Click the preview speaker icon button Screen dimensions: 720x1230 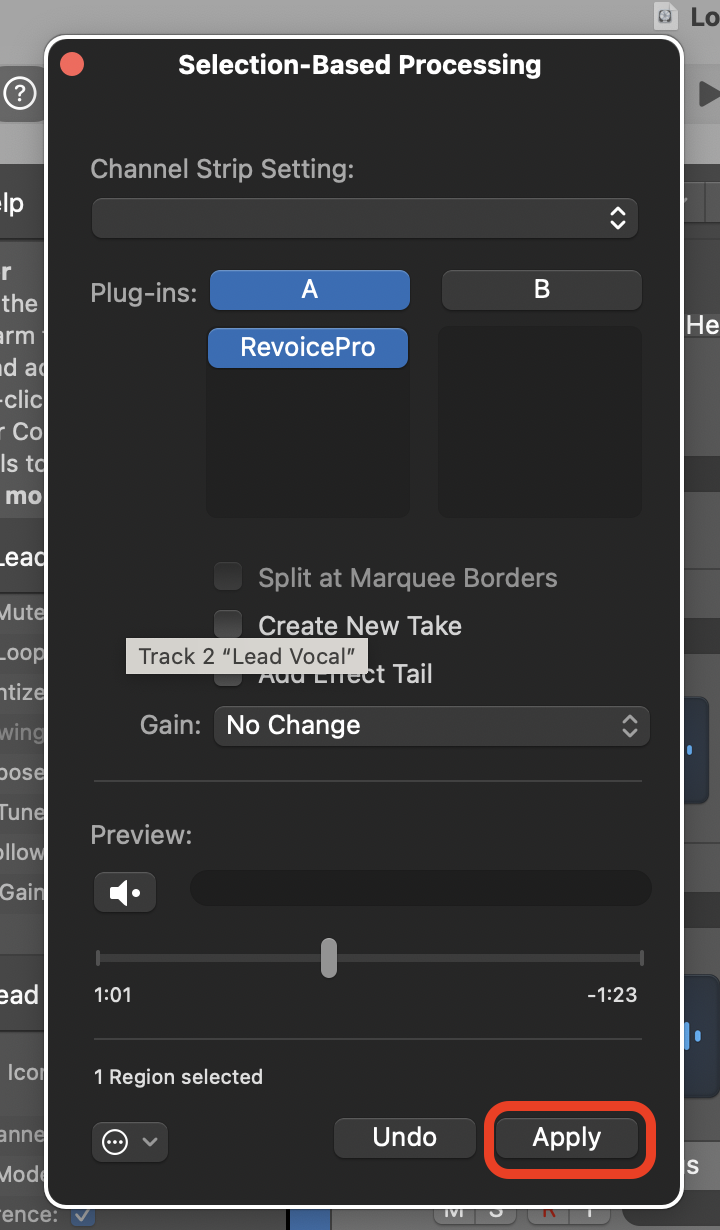point(125,892)
